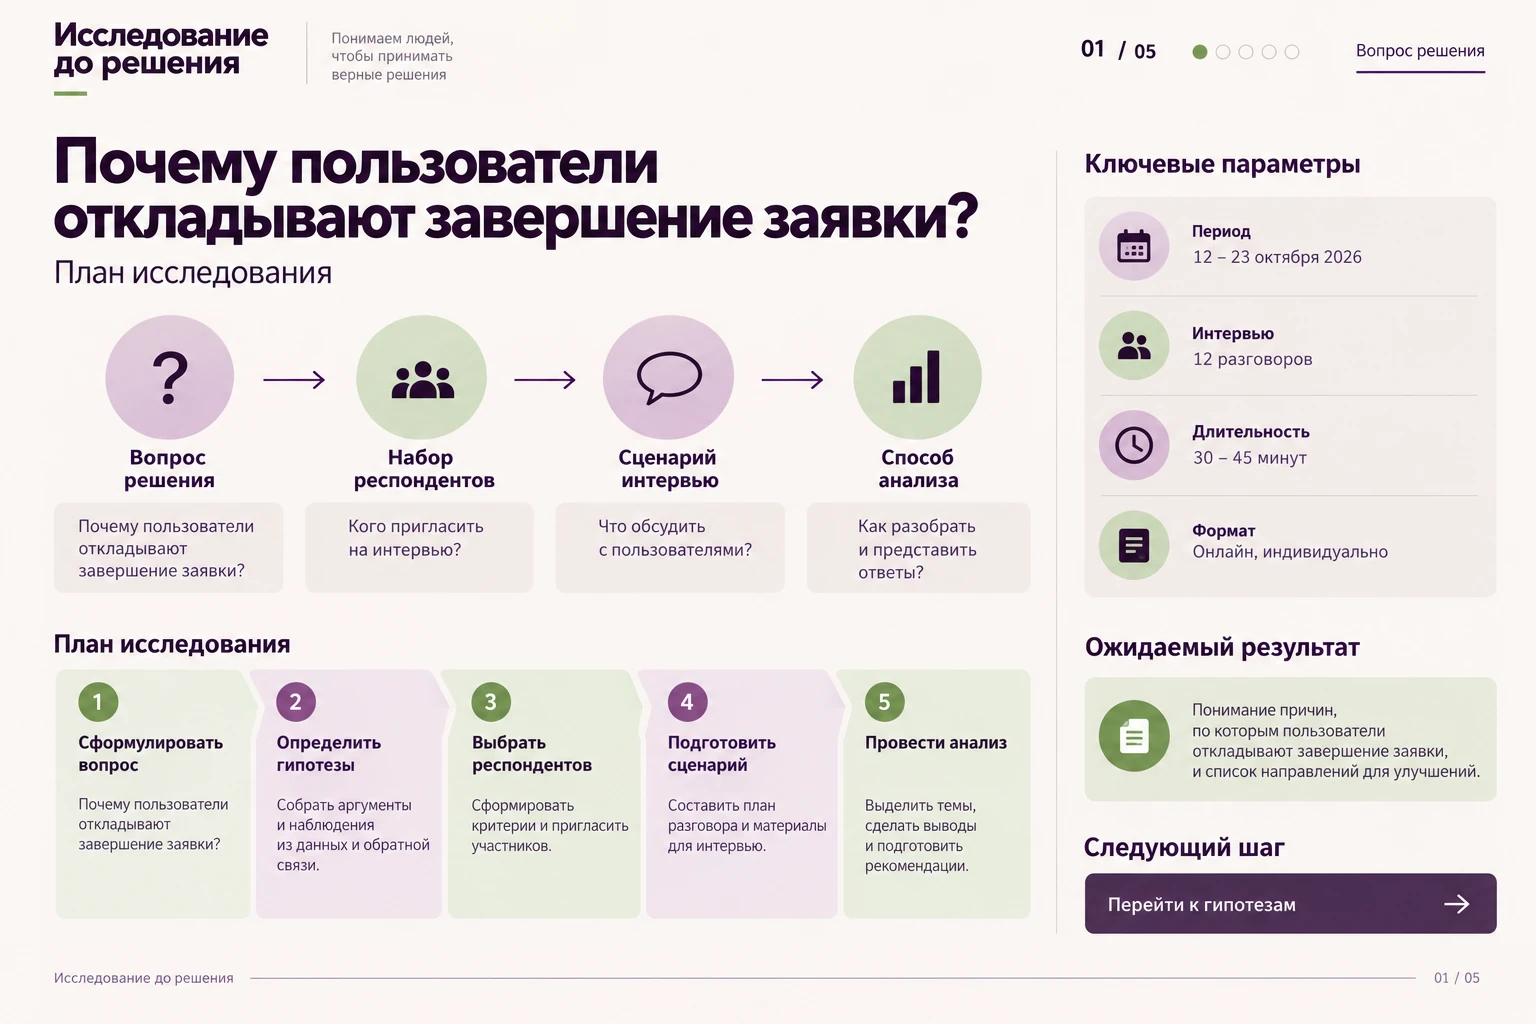Select the value 12 разговоров
The width and height of the screenshot is (1536, 1024).
click(x=1252, y=359)
